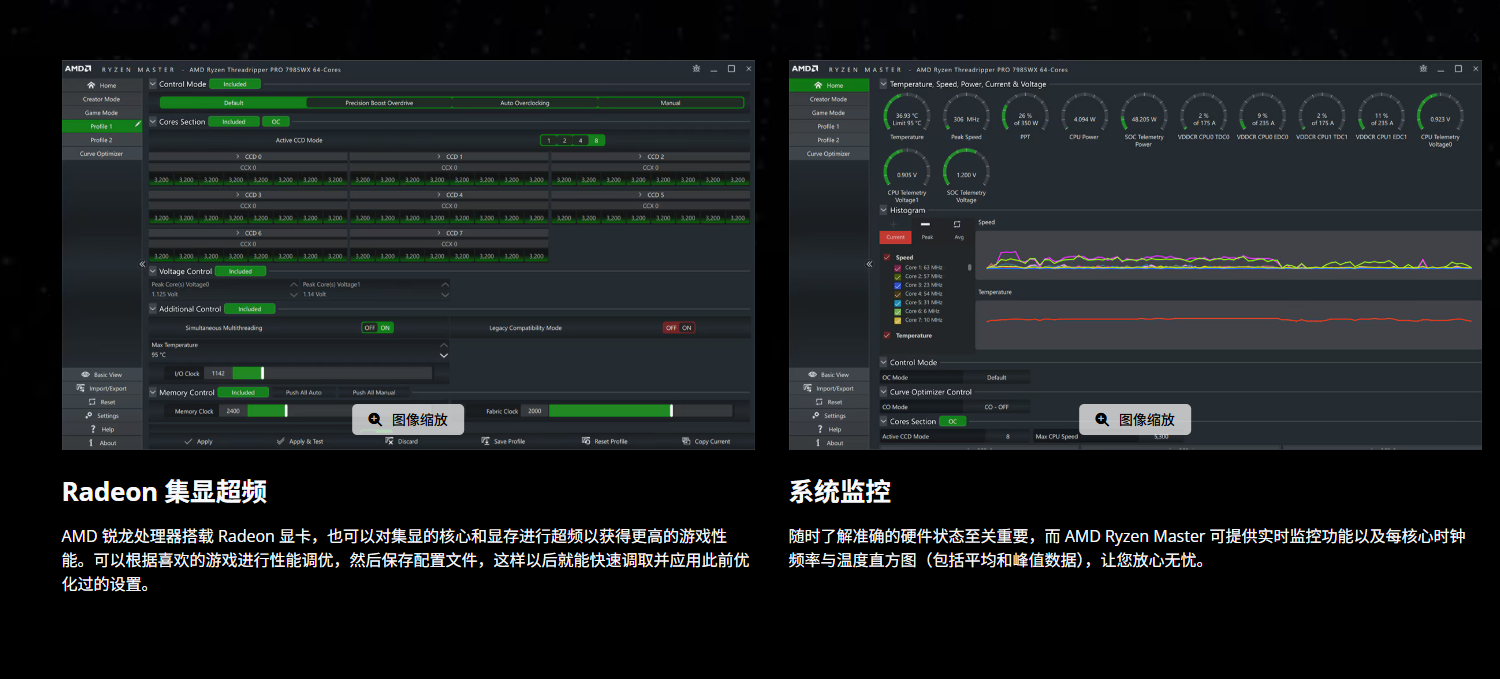This screenshot has width=1500, height=679.
Task: Click the Histogram minus bar icon
Action: click(x=925, y=224)
